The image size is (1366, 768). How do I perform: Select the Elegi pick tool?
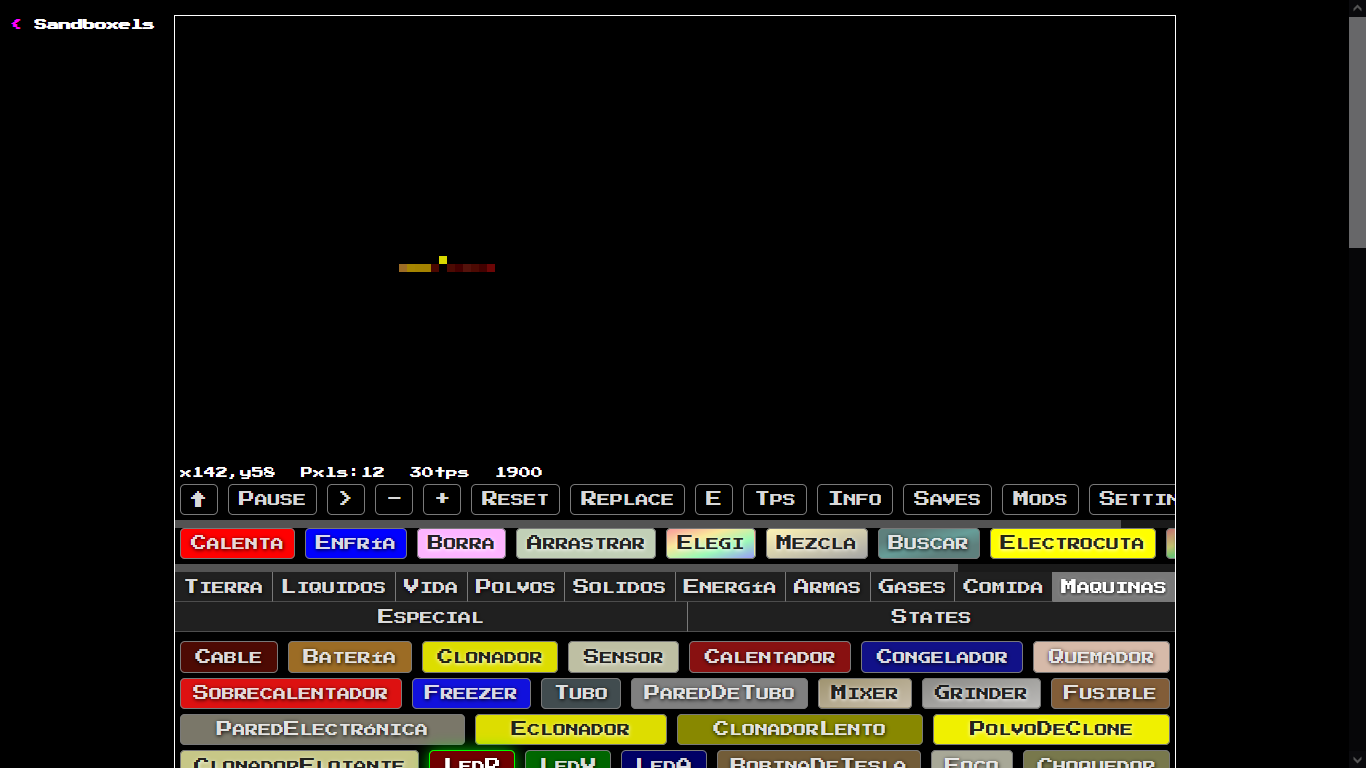click(x=711, y=543)
